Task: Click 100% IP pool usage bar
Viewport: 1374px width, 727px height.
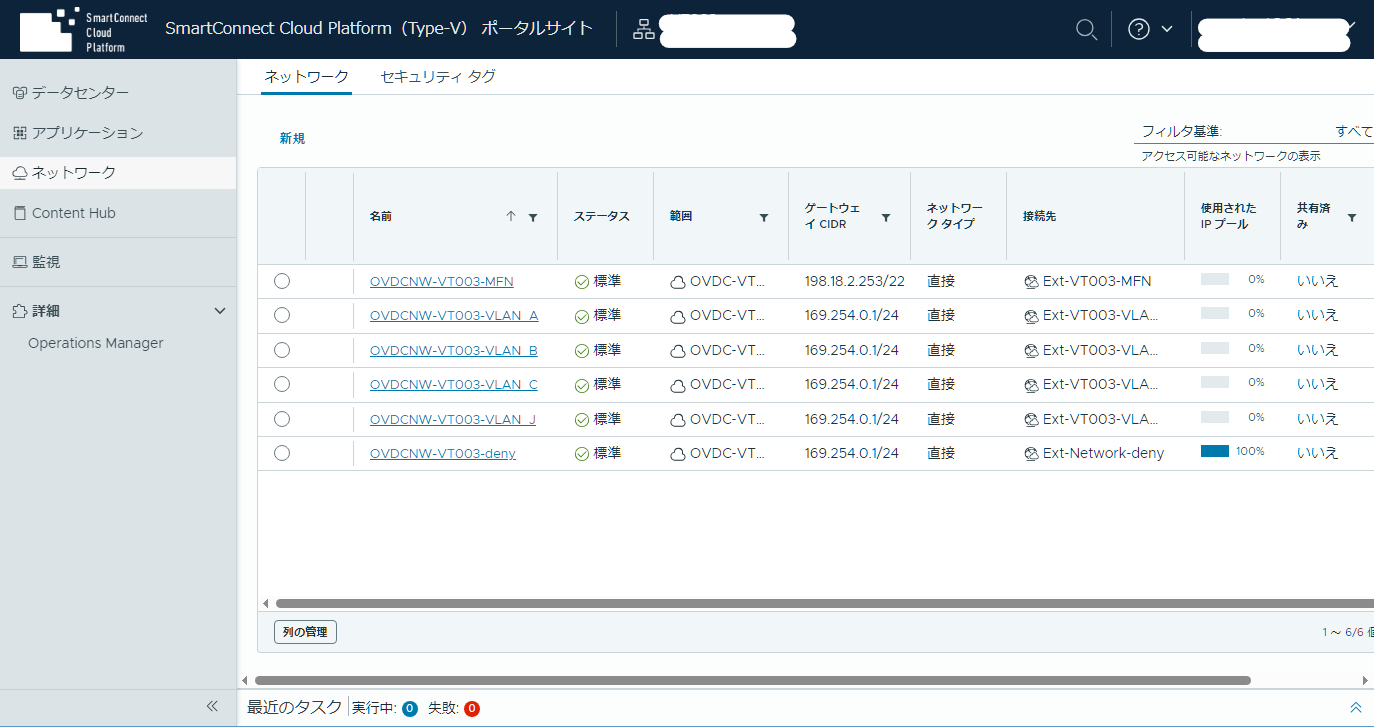Action: [x=1215, y=452]
